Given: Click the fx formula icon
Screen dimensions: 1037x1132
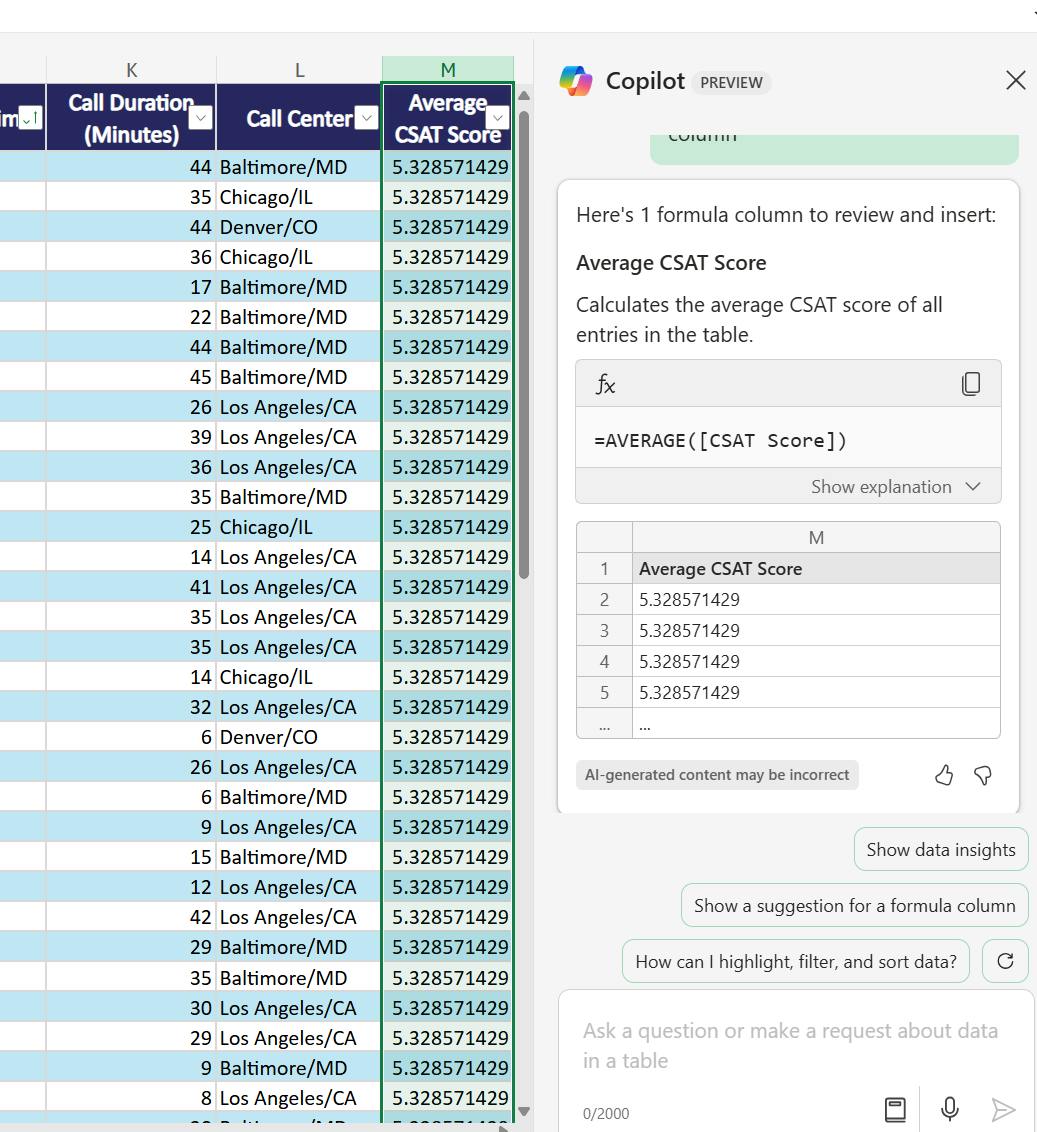Looking at the screenshot, I should click(605, 384).
